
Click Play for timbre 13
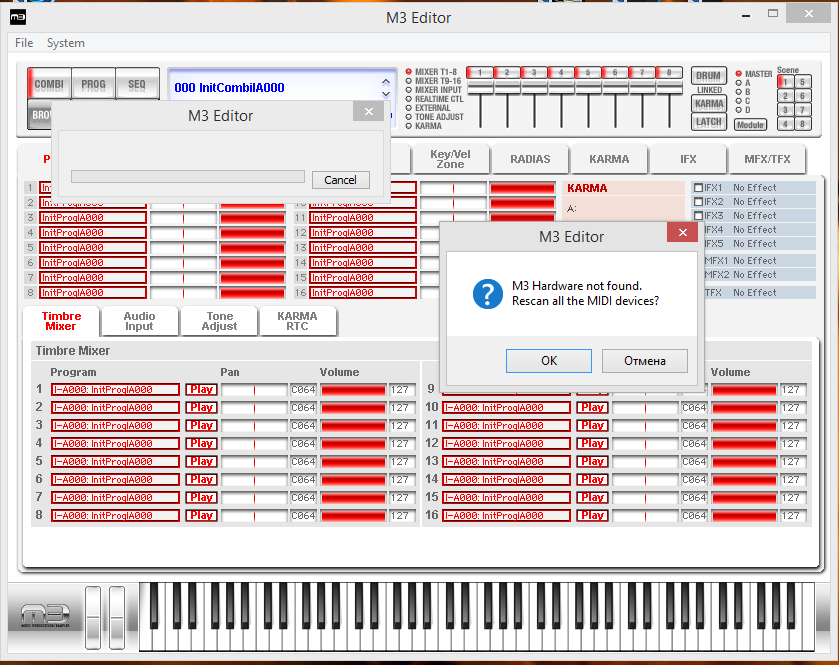coord(592,462)
